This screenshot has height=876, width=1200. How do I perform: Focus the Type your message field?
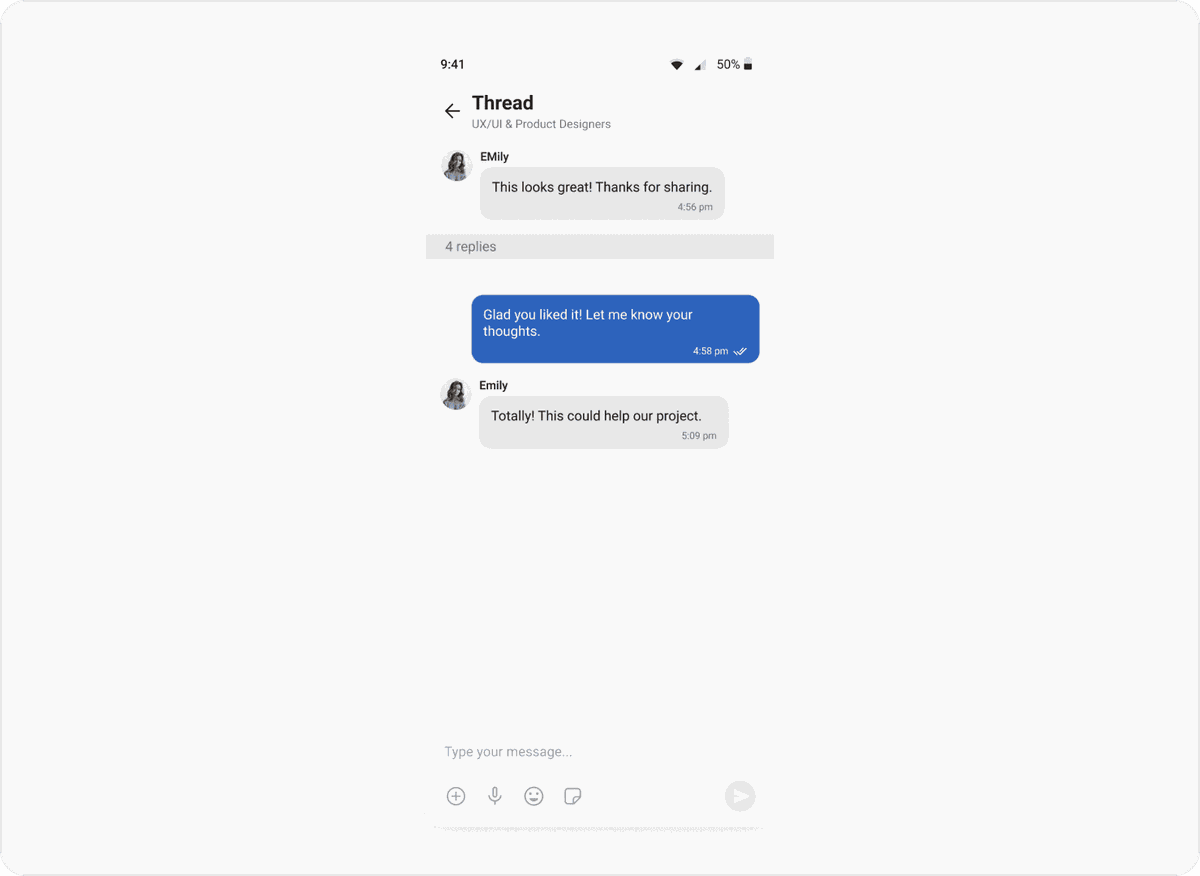(x=600, y=752)
